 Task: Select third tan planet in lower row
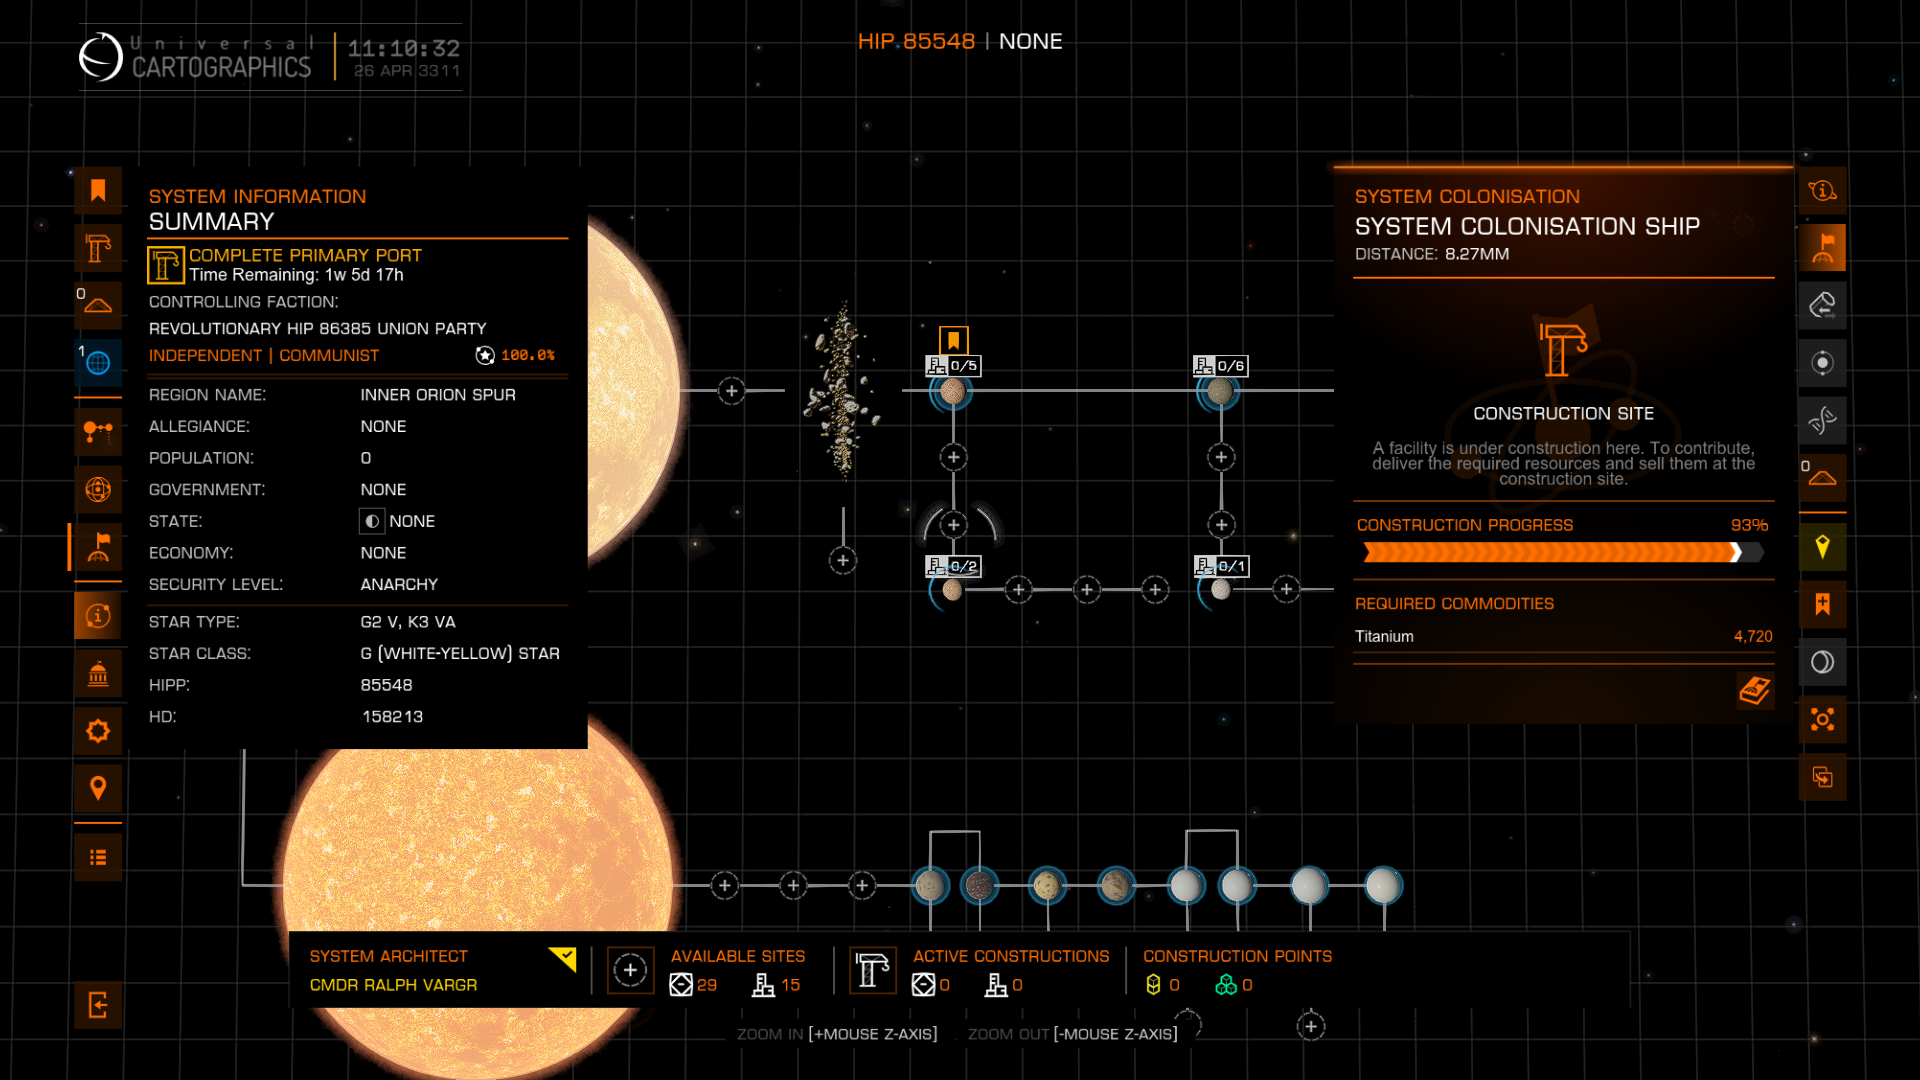pos(1047,885)
